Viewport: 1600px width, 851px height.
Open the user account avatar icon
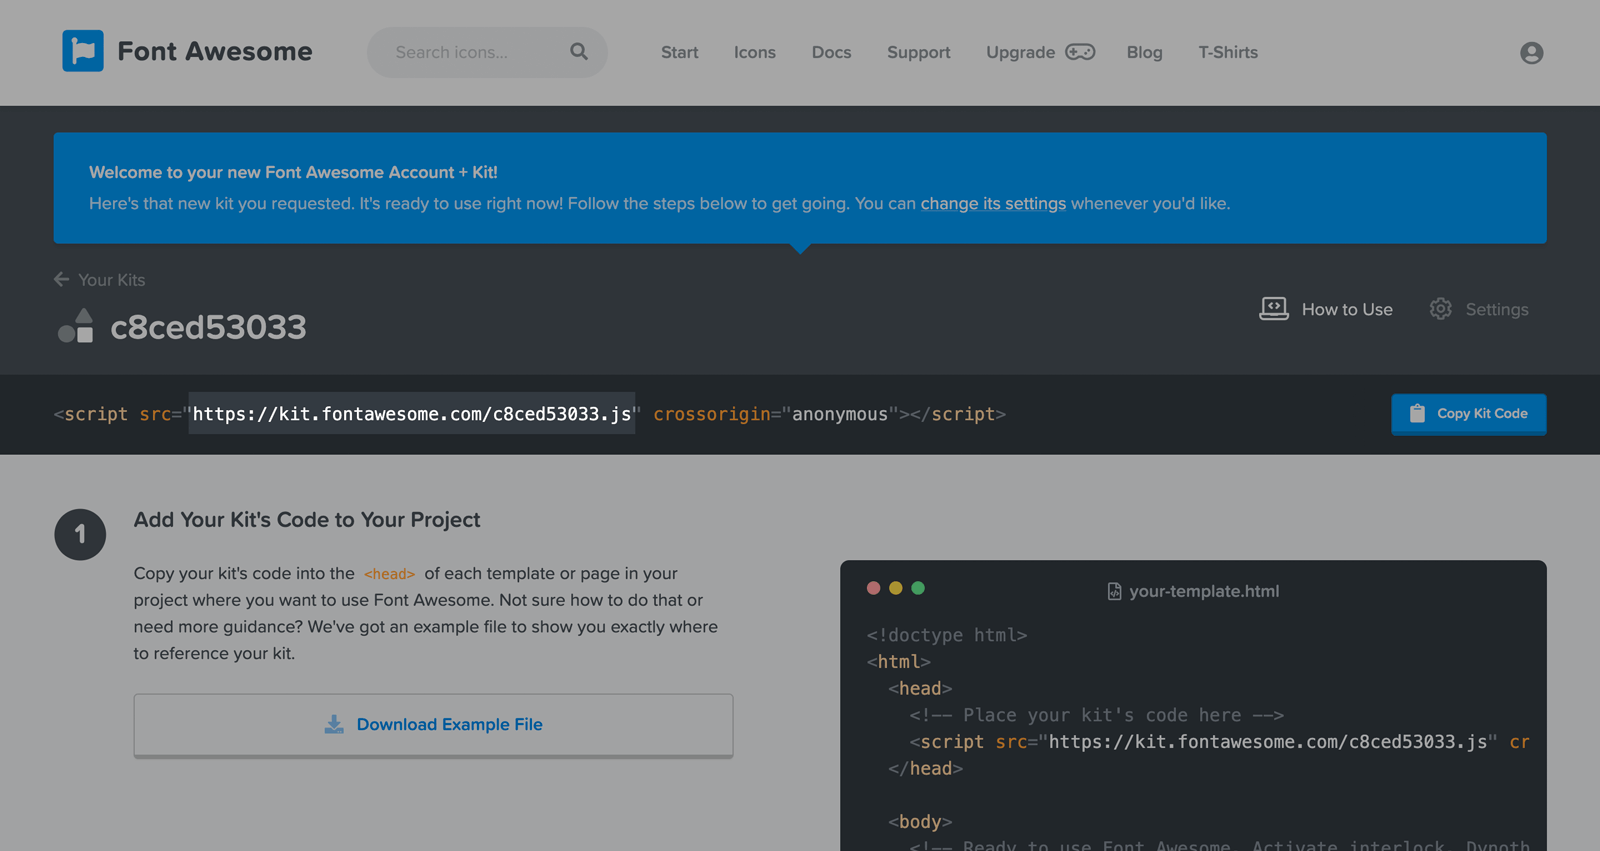(1531, 53)
